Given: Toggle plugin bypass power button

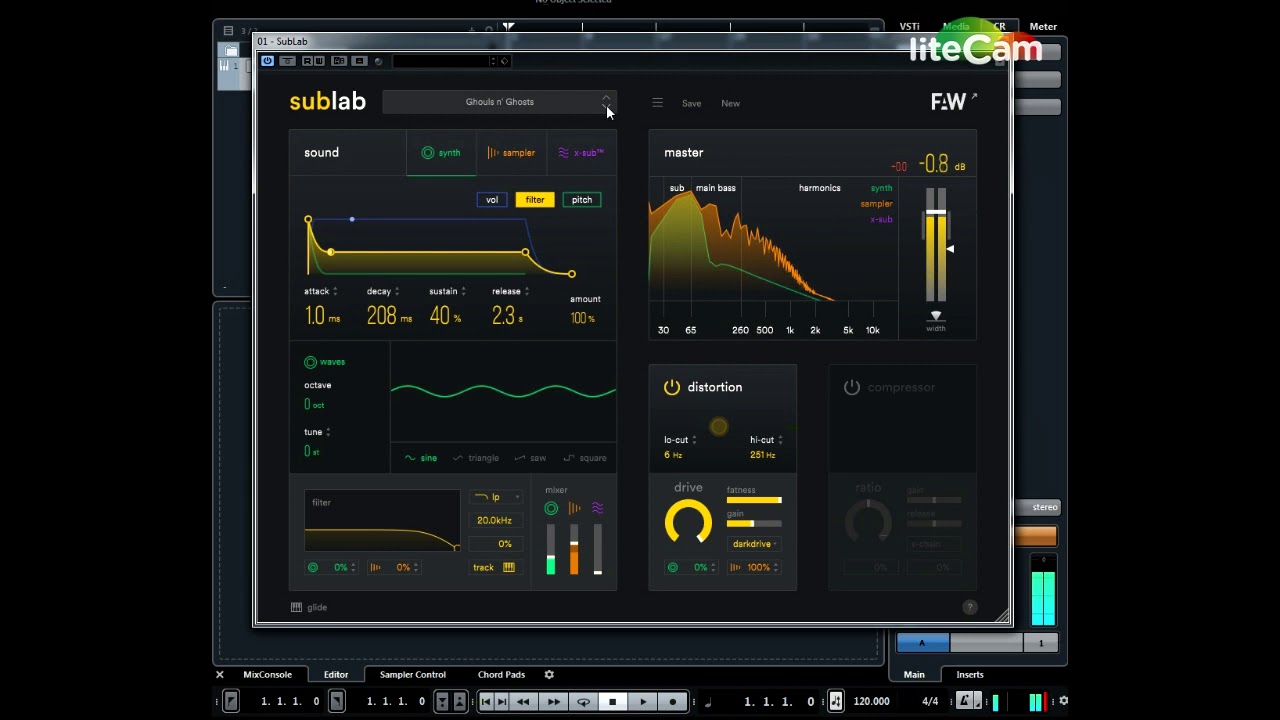Looking at the screenshot, I should 267,61.
